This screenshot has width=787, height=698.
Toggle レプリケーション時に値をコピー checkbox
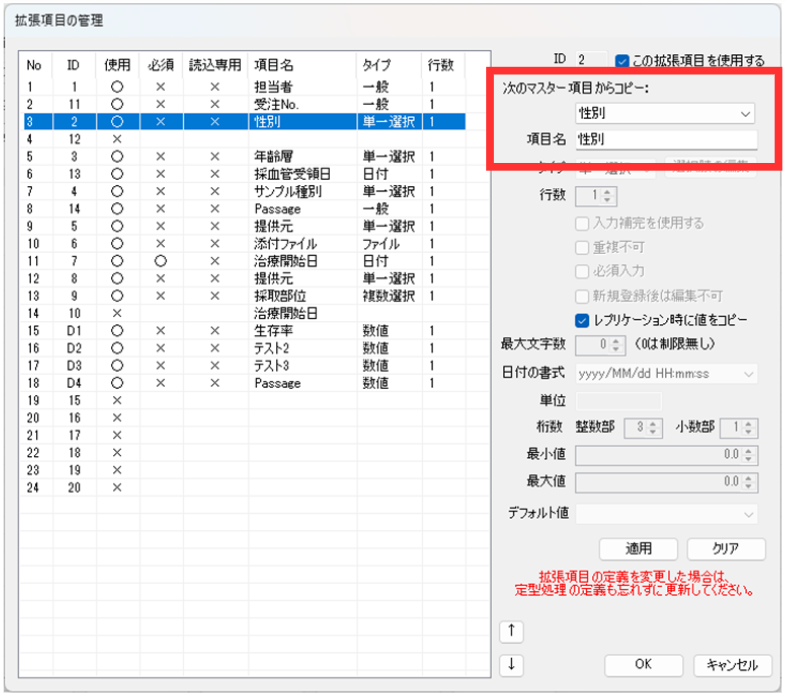[x=583, y=321]
